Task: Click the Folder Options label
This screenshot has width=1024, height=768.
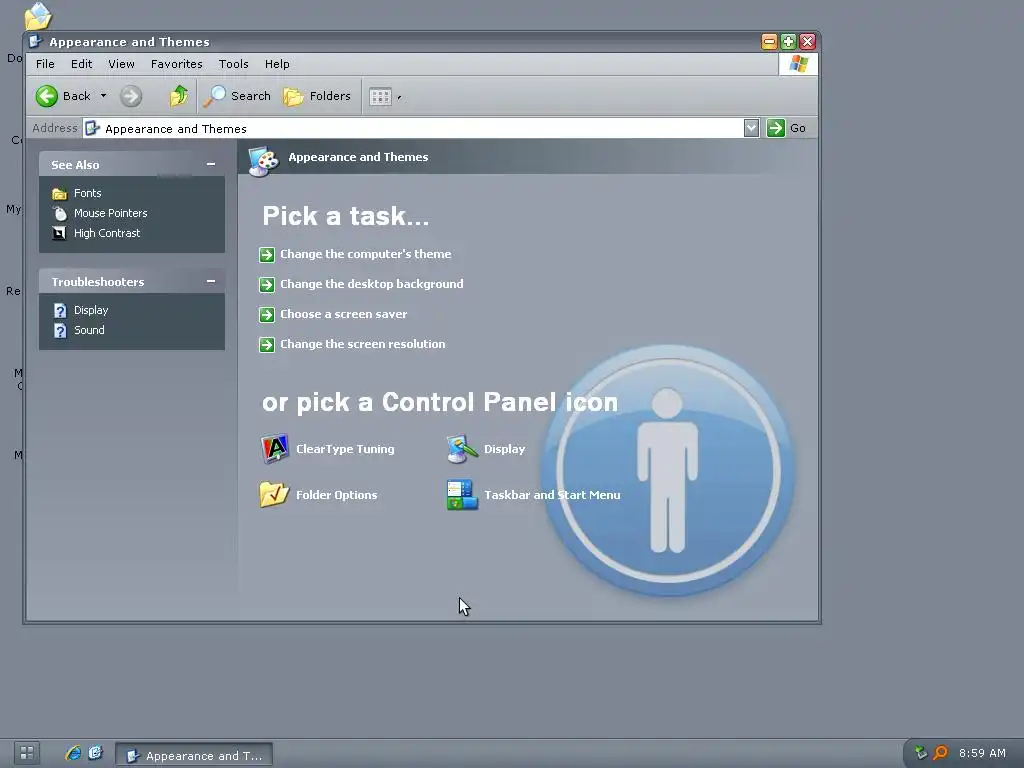Action: (x=336, y=495)
